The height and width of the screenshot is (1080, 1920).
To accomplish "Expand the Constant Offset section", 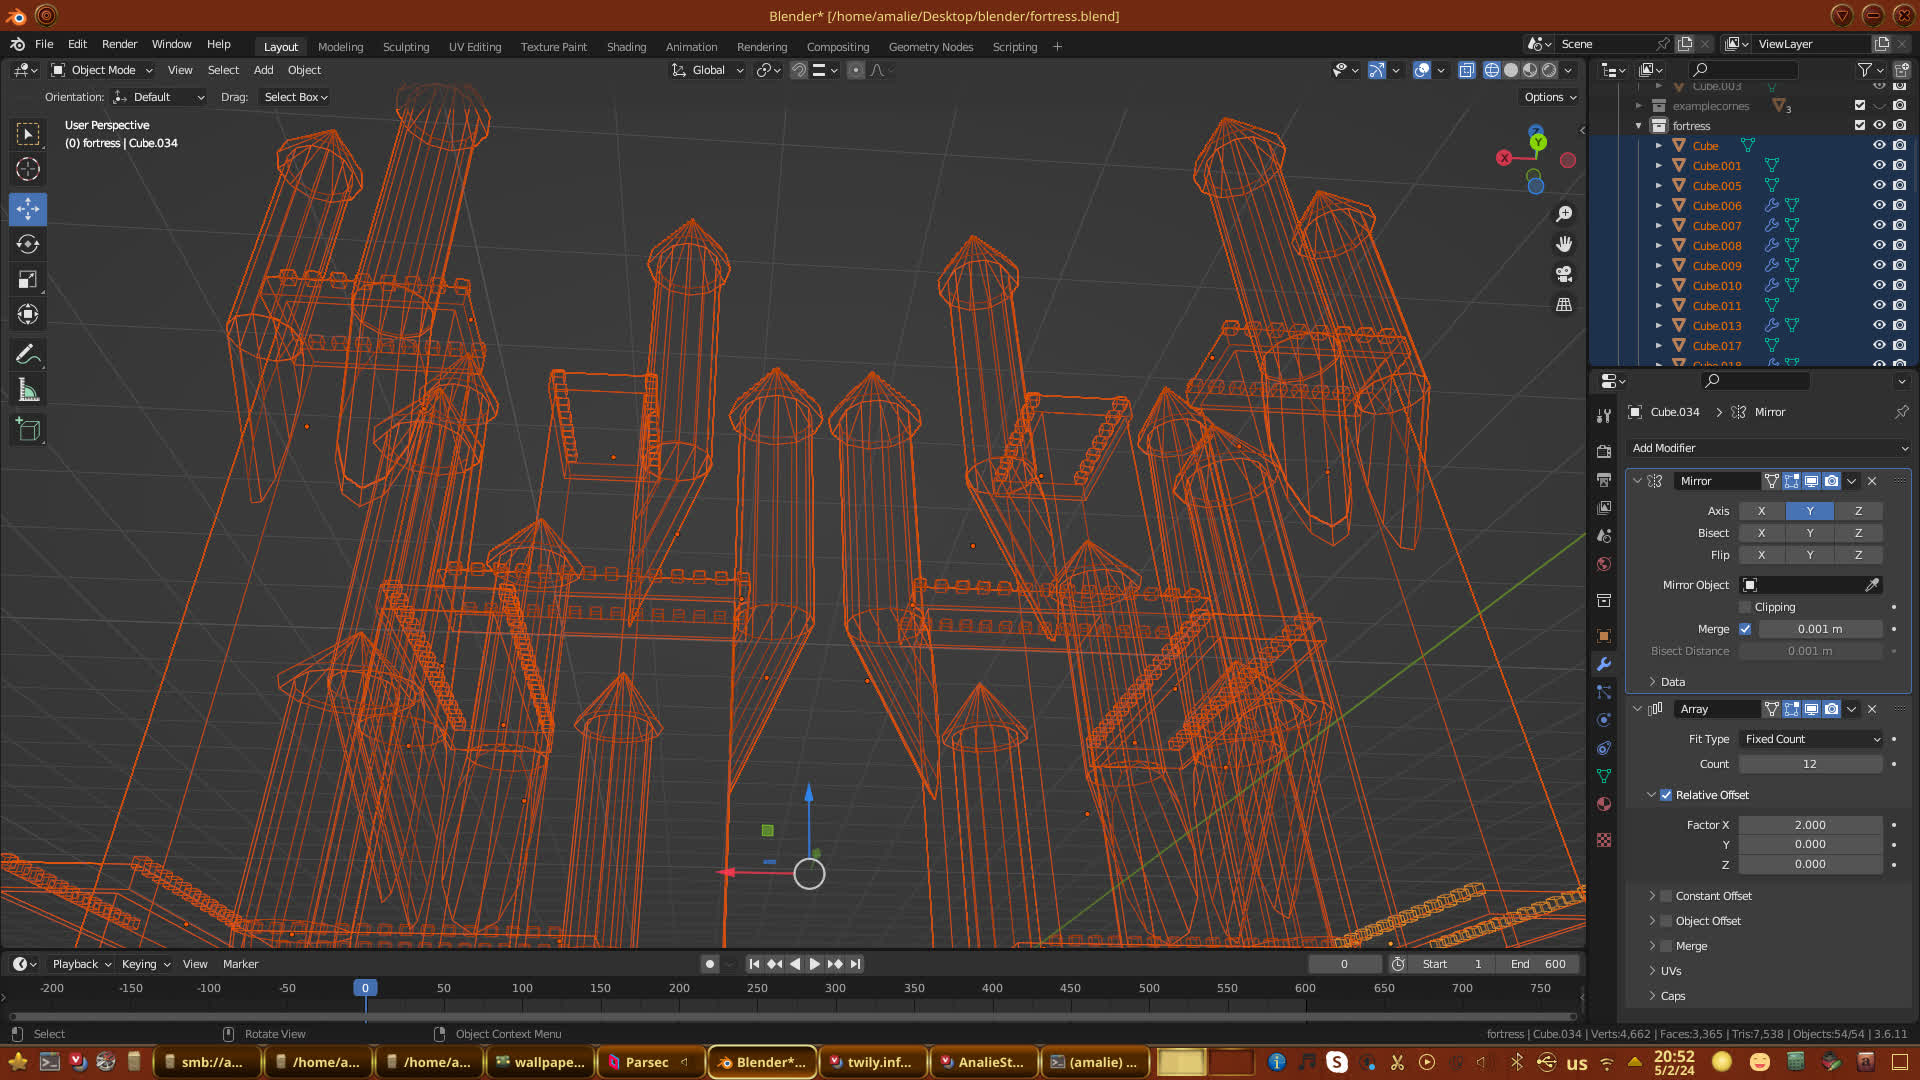I will pos(1652,896).
